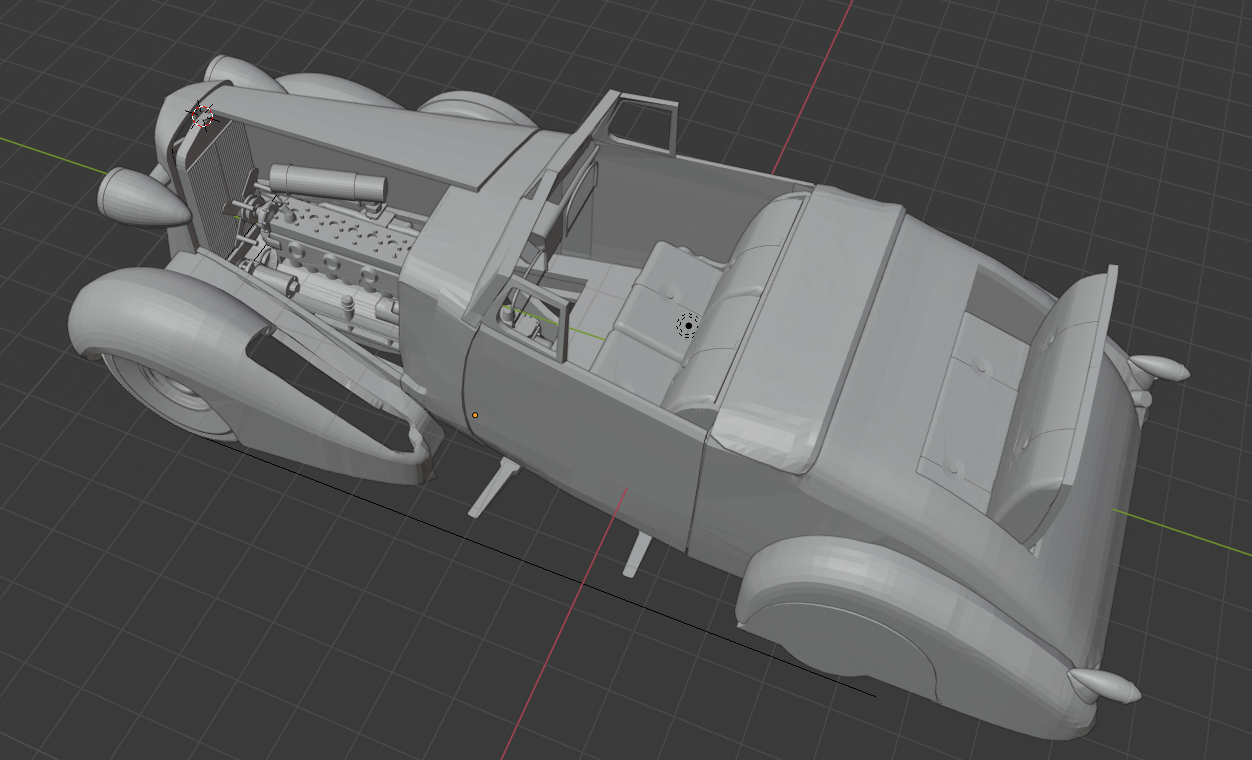Select the small side wing window frame on door

click(x=538, y=317)
